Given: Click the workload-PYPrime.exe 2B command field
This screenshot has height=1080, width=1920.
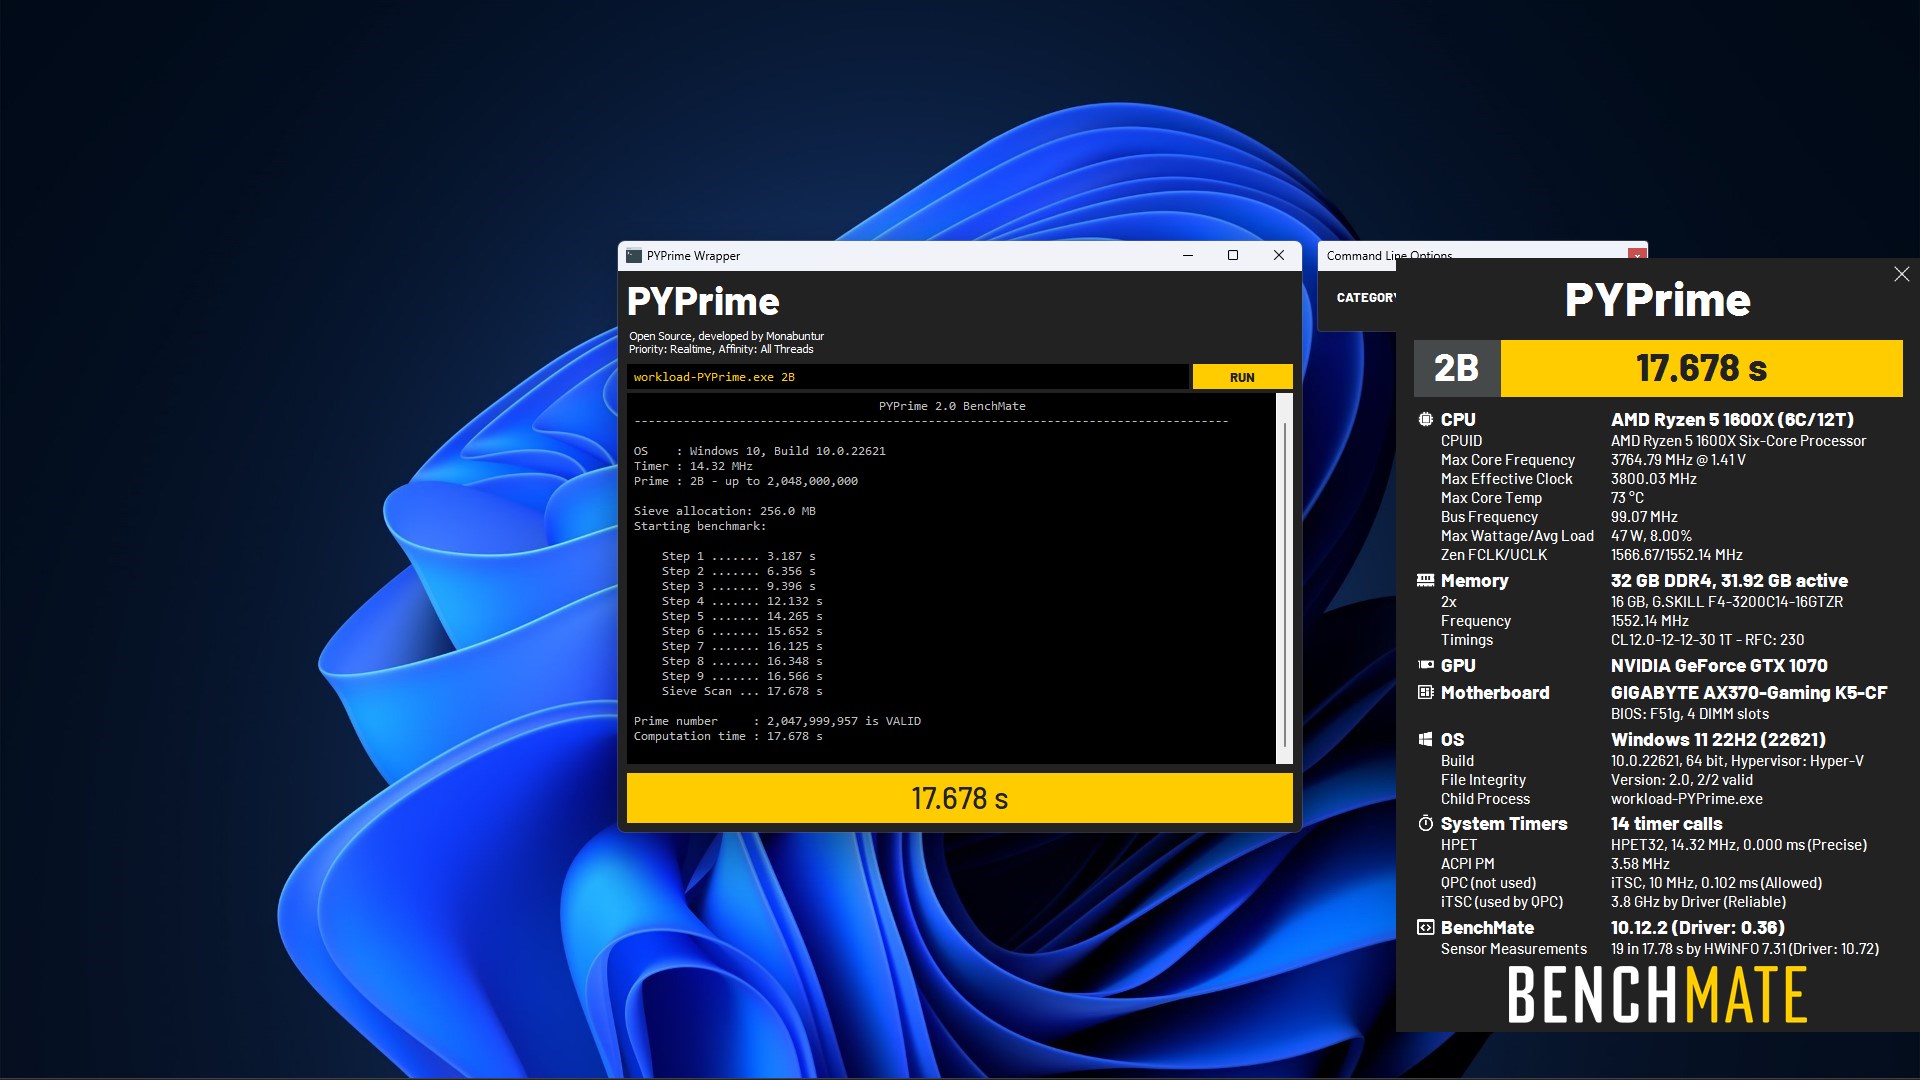Looking at the screenshot, I should 907,377.
